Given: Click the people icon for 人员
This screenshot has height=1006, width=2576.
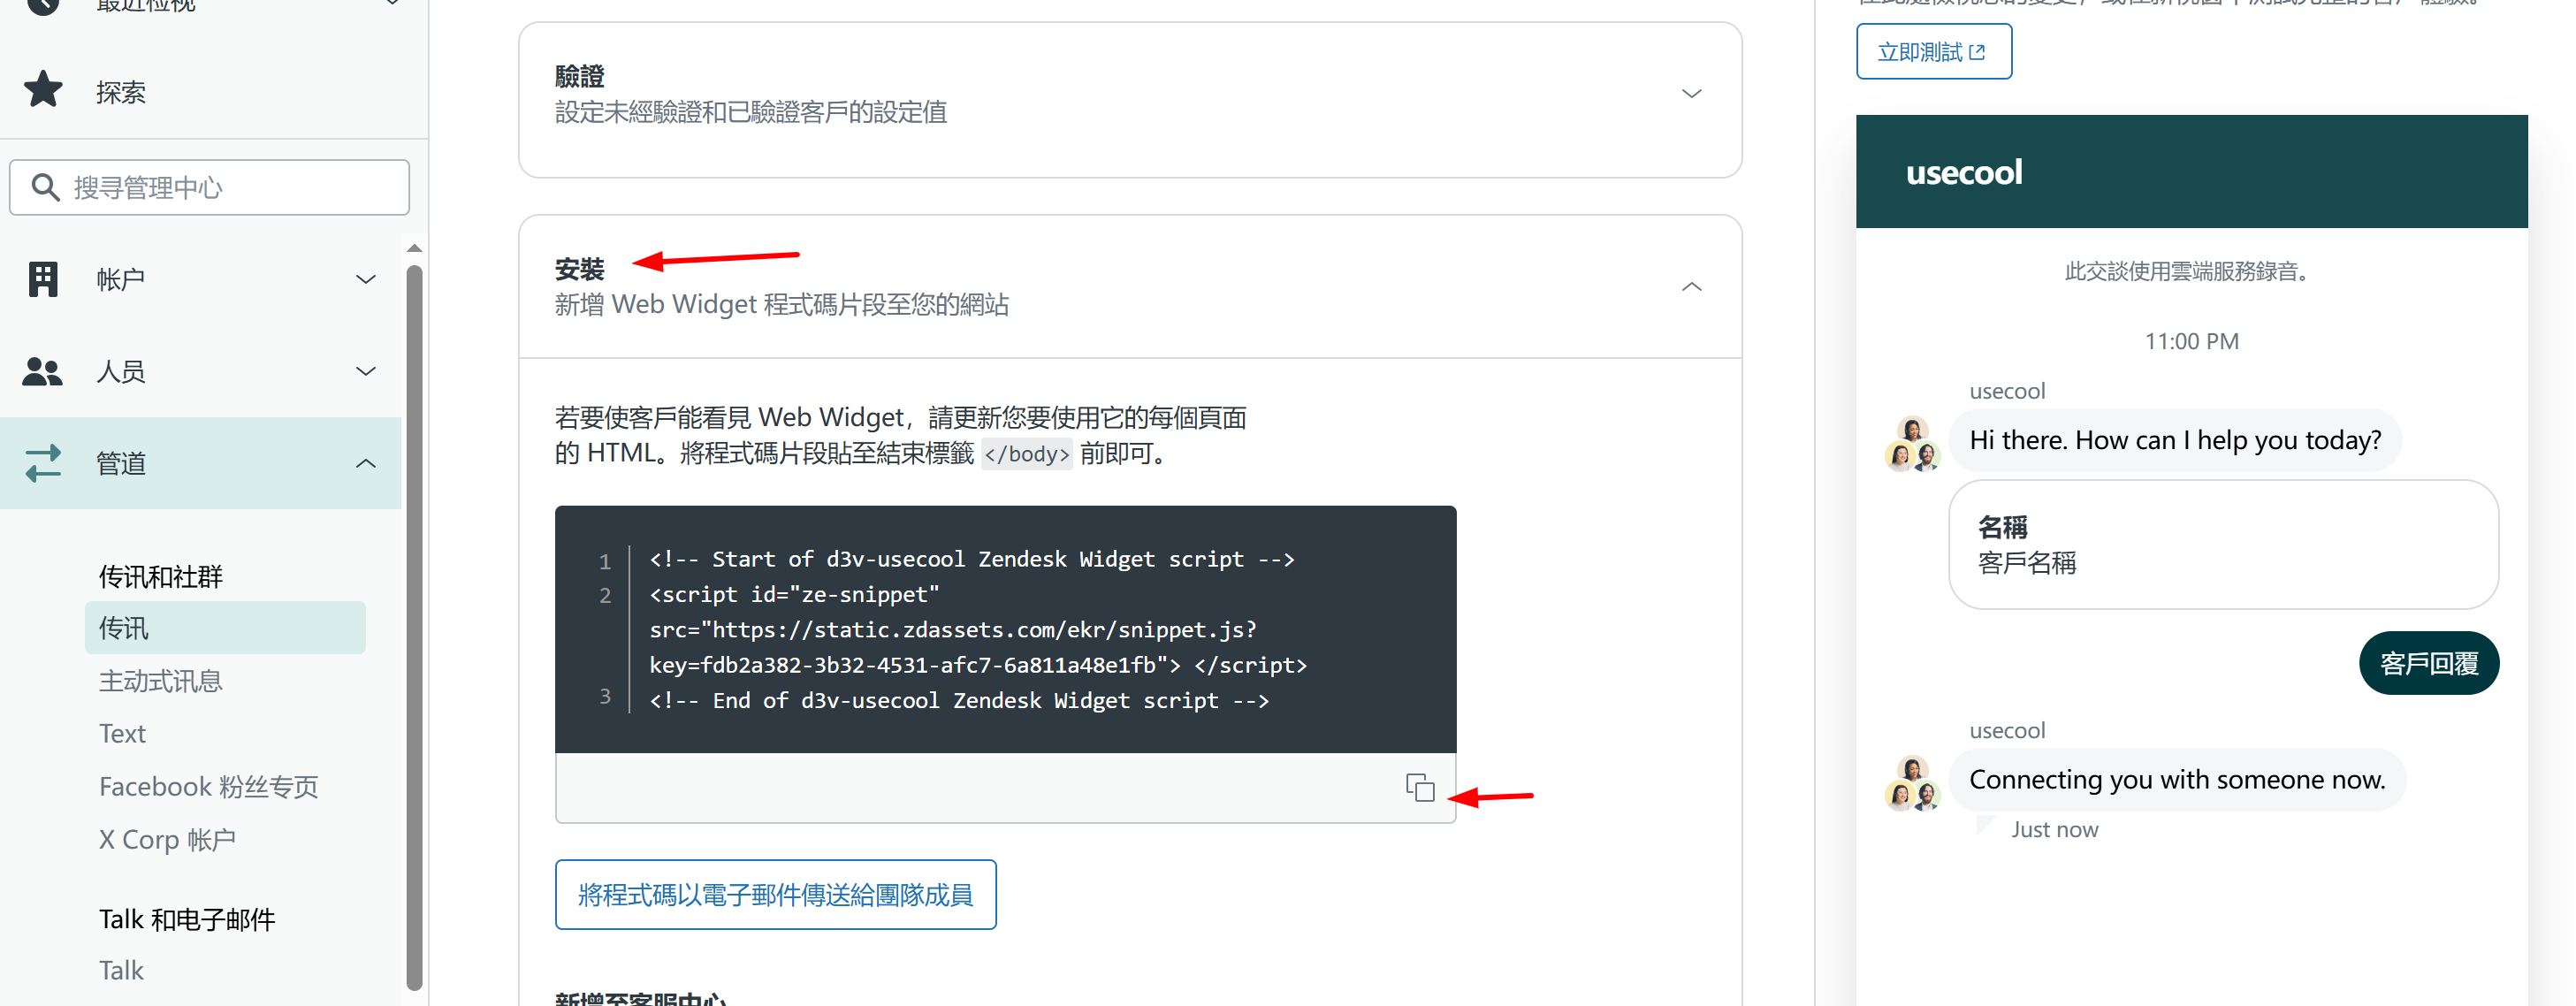Looking at the screenshot, I should [43, 371].
